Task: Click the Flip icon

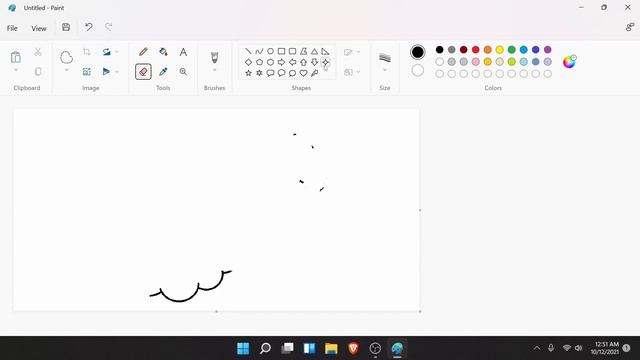Action: coord(107,72)
